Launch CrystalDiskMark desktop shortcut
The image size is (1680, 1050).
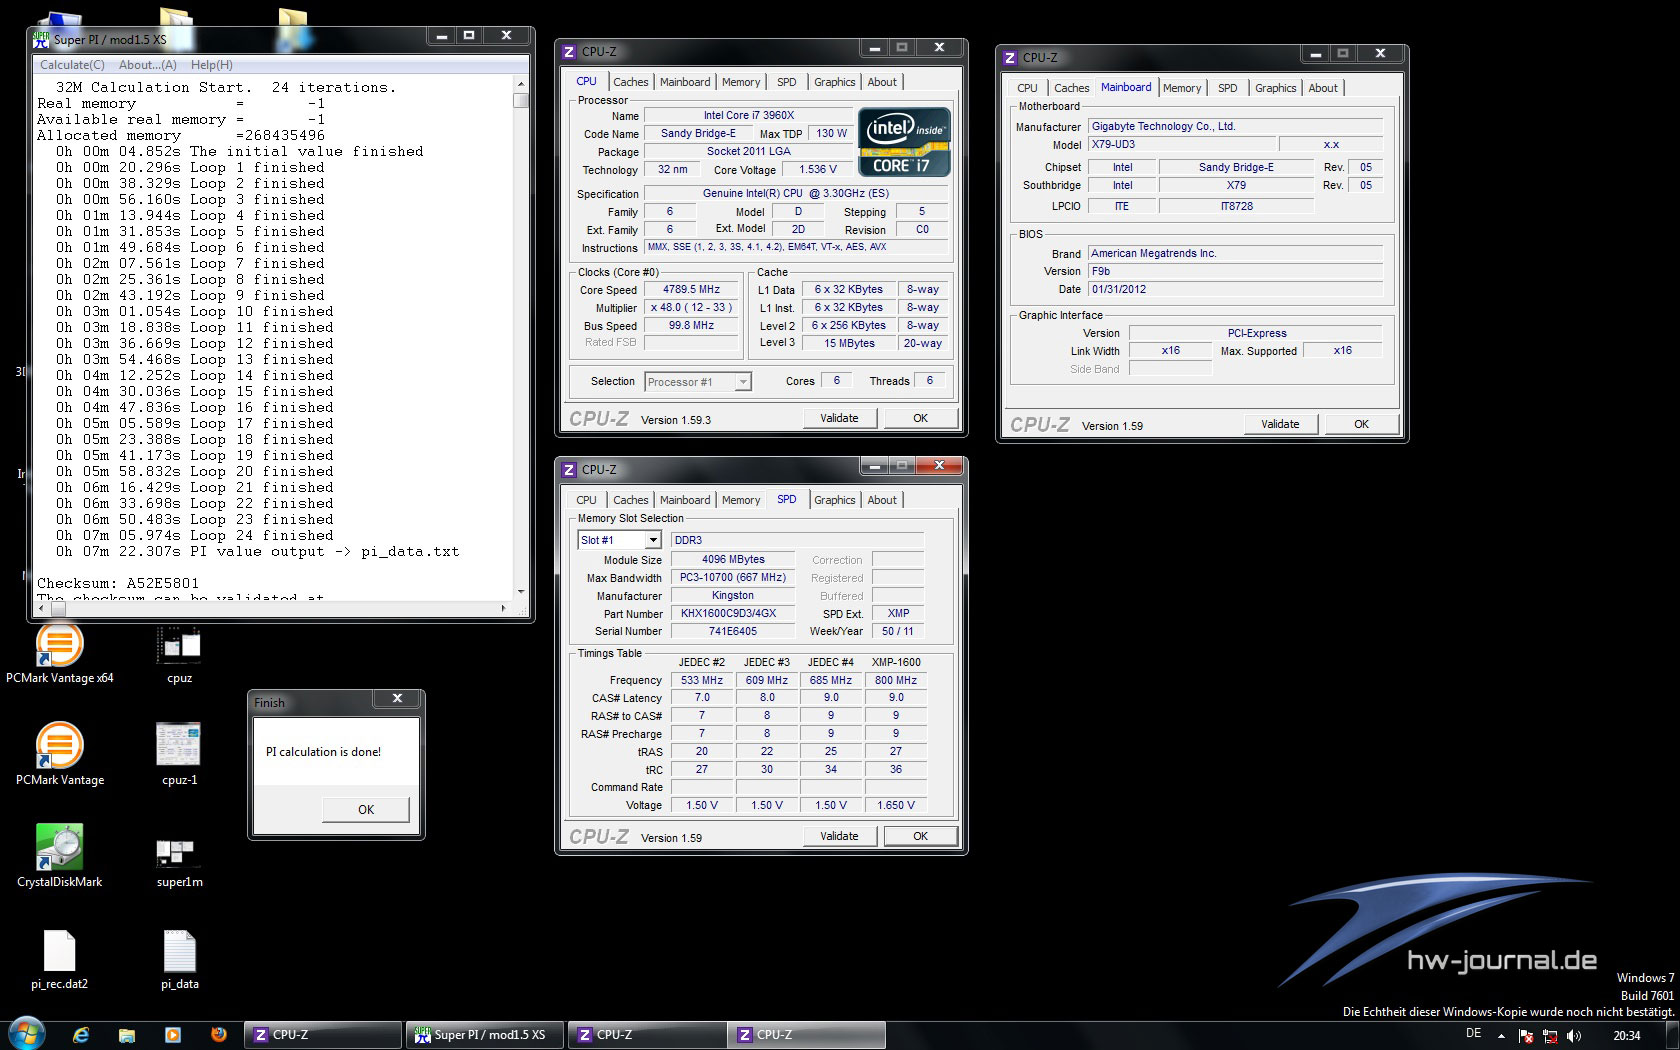tap(59, 857)
